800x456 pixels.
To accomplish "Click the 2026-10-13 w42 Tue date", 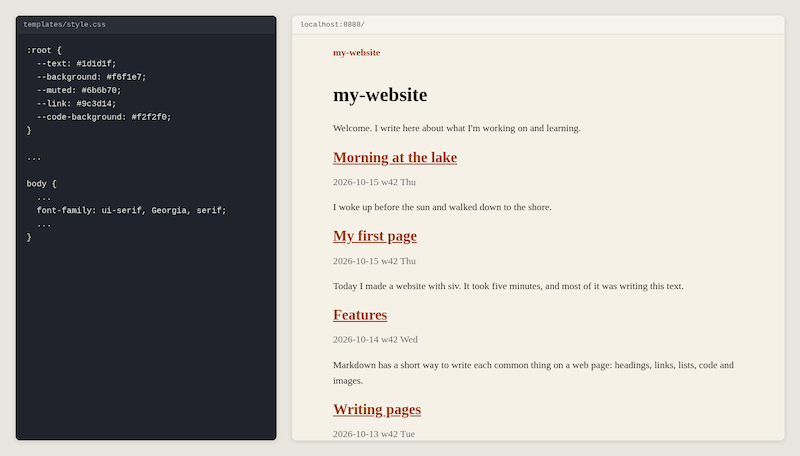I will click(x=373, y=434).
